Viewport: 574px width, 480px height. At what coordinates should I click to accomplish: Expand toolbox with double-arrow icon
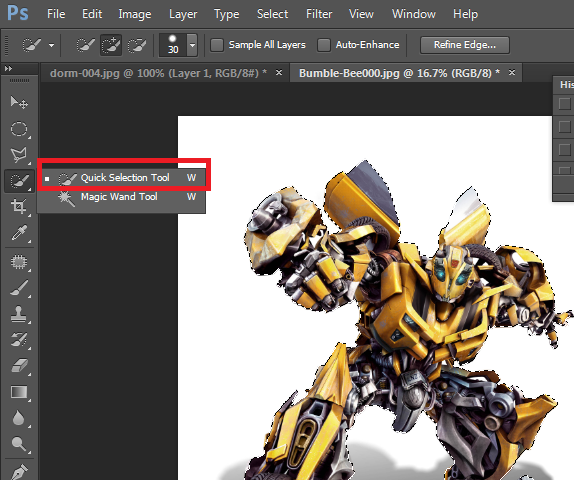(8, 68)
